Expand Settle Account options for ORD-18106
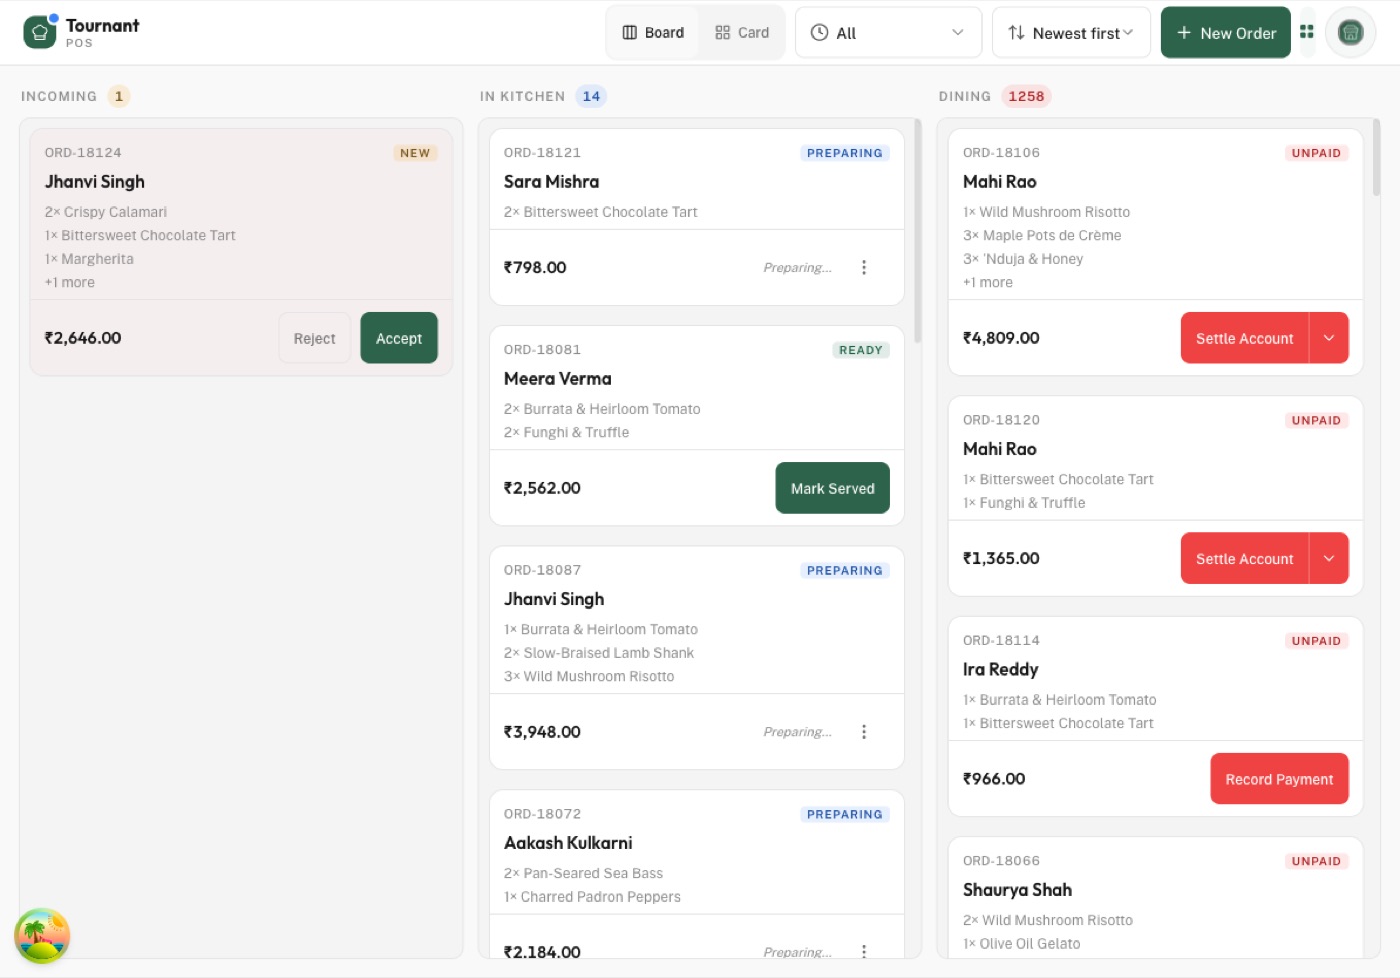Image resolution: width=1400 pixels, height=978 pixels. click(1329, 338)
